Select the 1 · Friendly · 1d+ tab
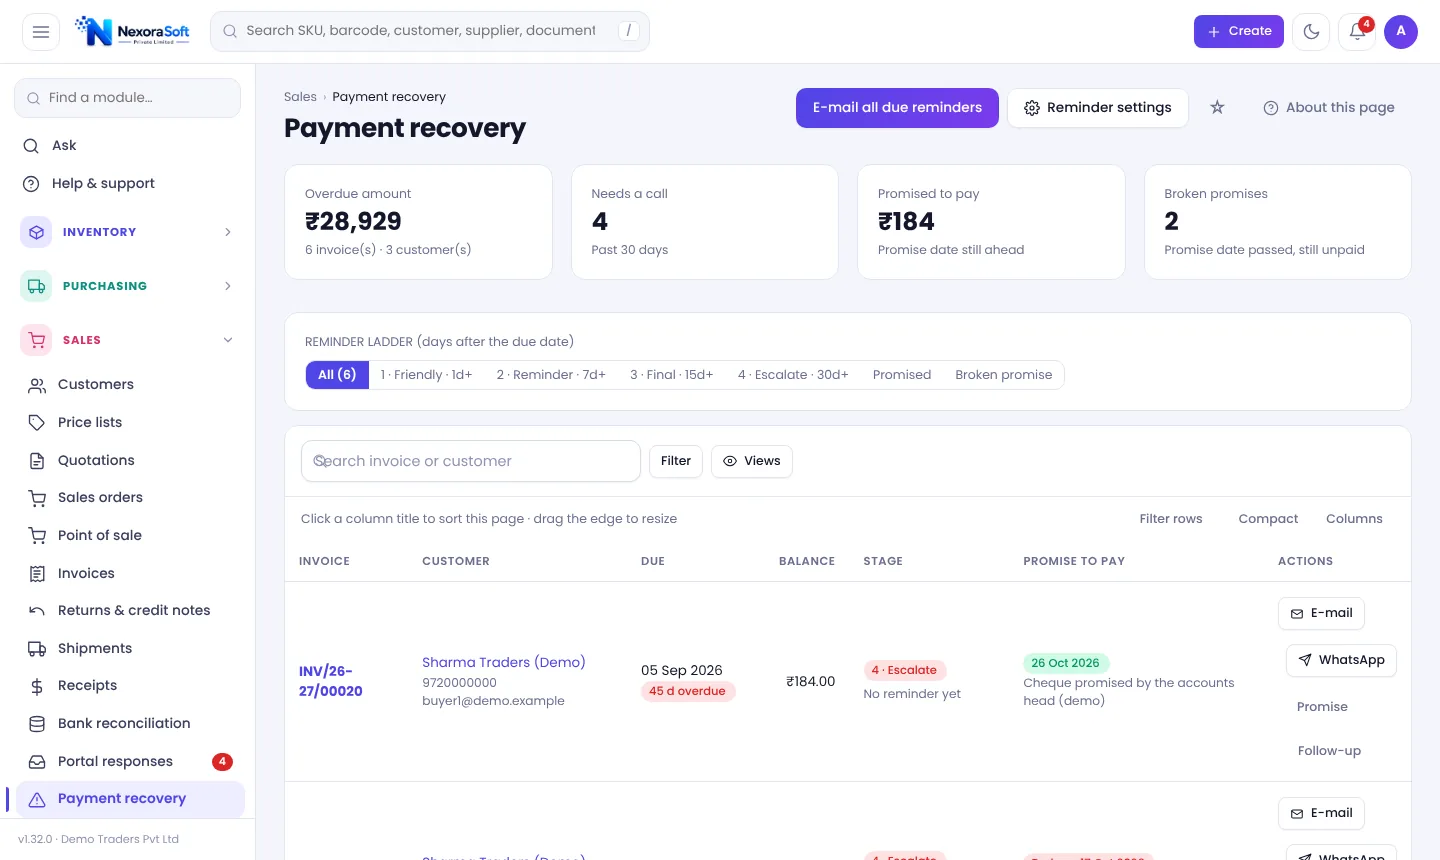 coord(426,375)
